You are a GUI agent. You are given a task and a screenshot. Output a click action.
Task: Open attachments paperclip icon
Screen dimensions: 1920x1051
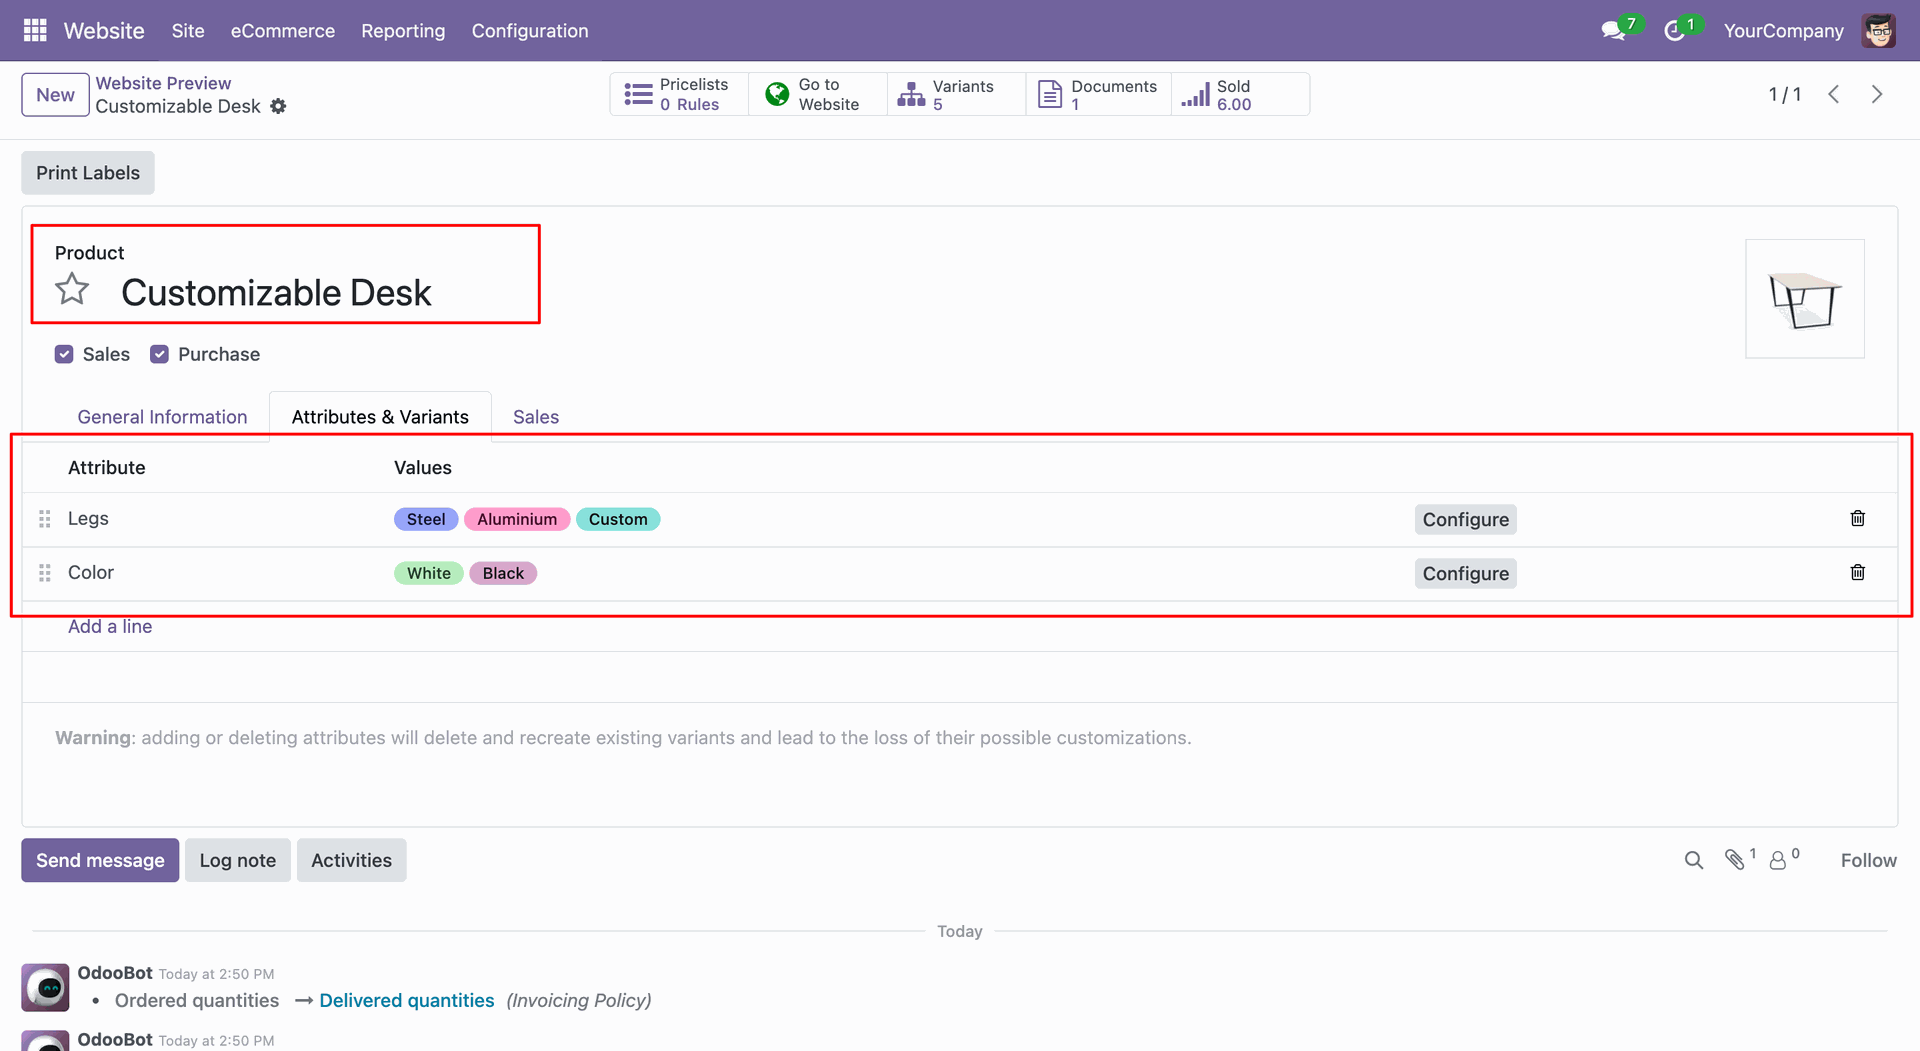click(1735, 860)
